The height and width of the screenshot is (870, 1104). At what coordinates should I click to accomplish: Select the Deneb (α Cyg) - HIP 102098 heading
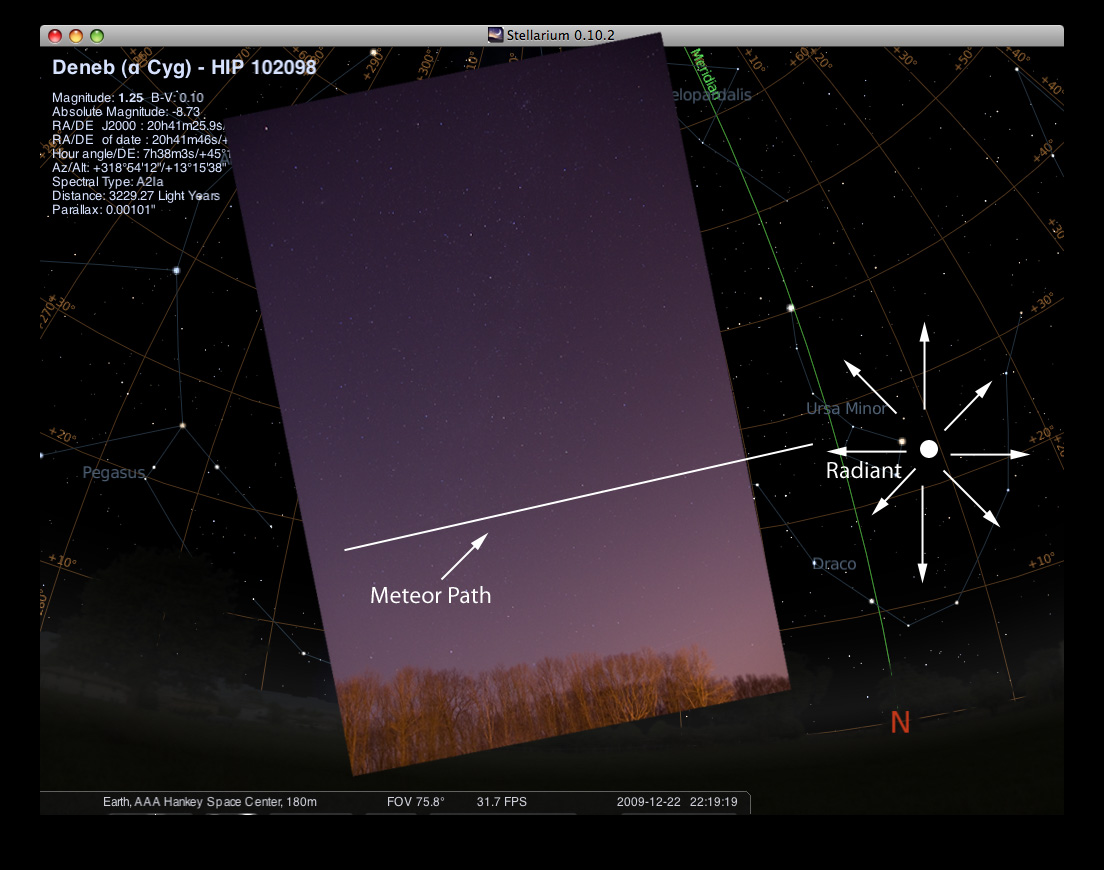(x=184, y=67)
